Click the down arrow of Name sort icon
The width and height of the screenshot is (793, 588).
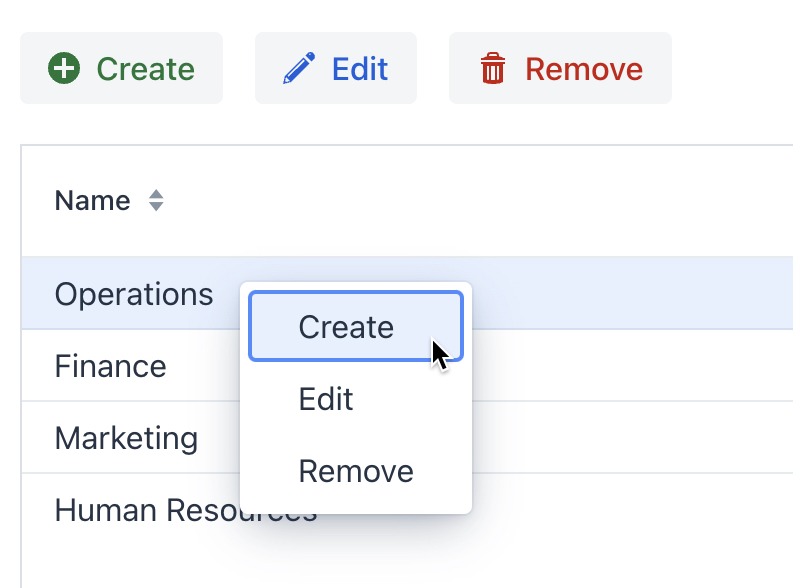pos(155,207)
